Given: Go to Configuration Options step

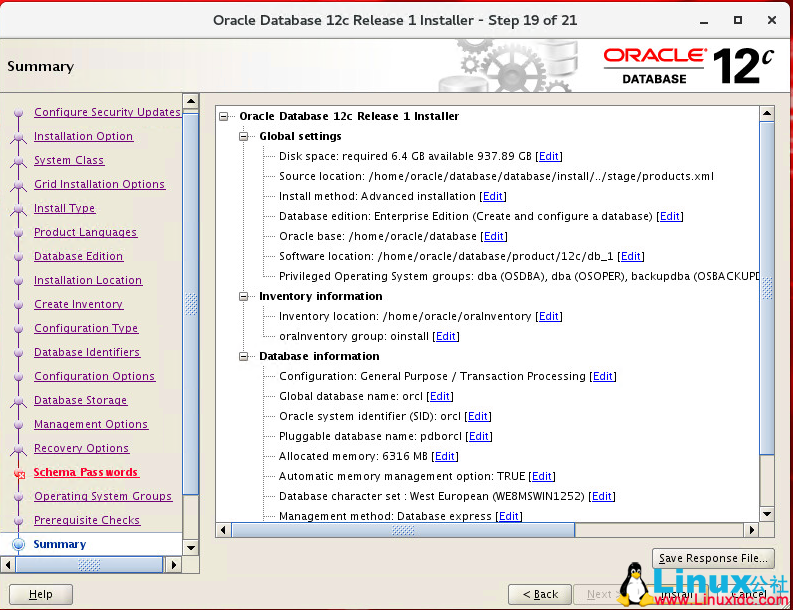Looking at the screenshot, I should click(95, 377).
